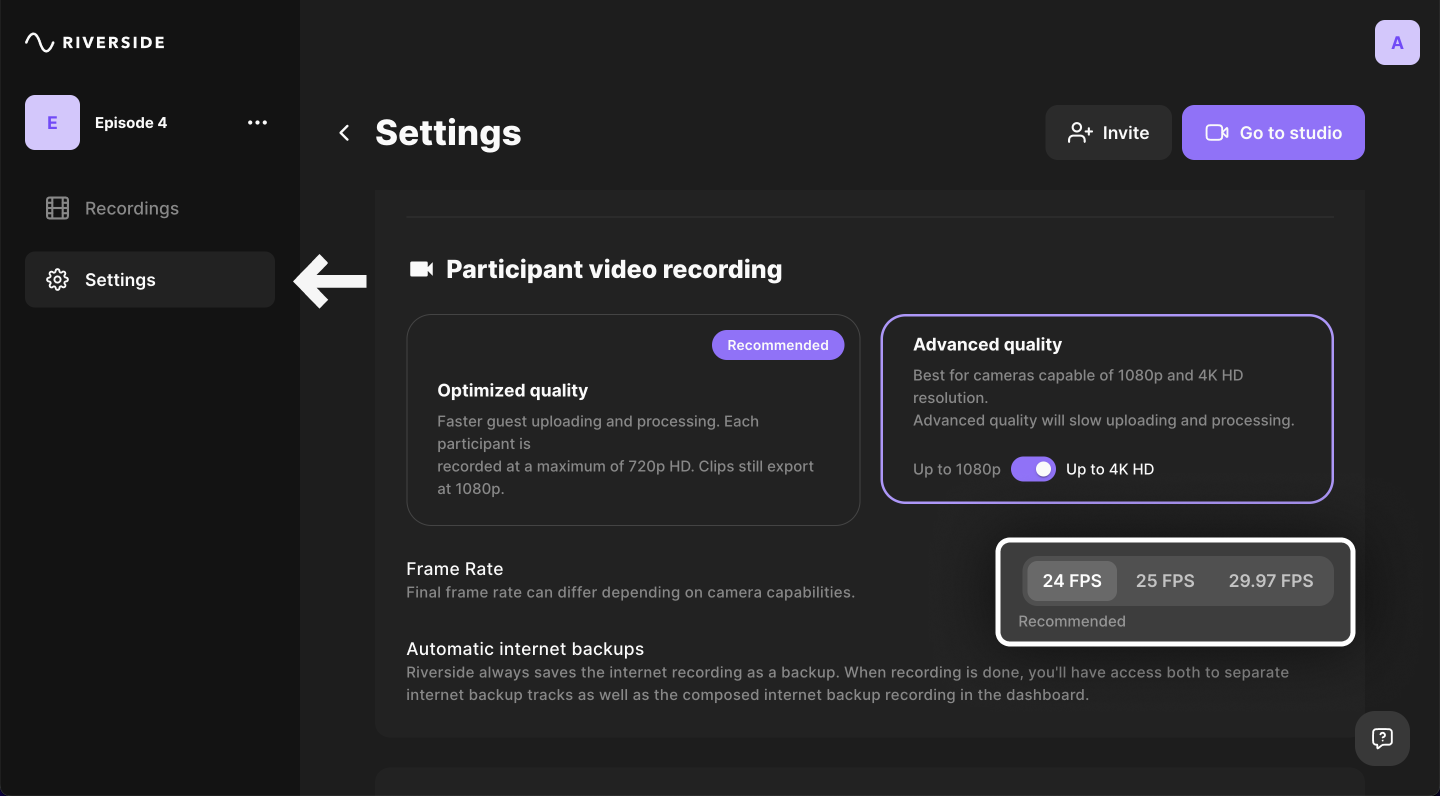Click the Riverside logo
The width and height of the screenshot is (1440, 796).
pos(95,42)
